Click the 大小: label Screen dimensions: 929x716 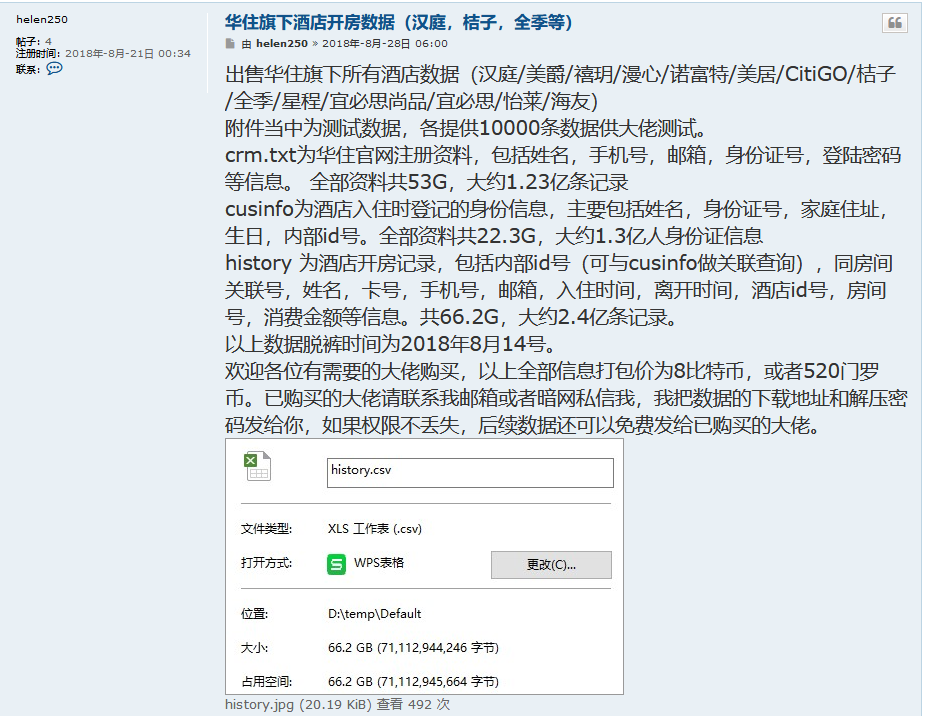click(254, 648)
